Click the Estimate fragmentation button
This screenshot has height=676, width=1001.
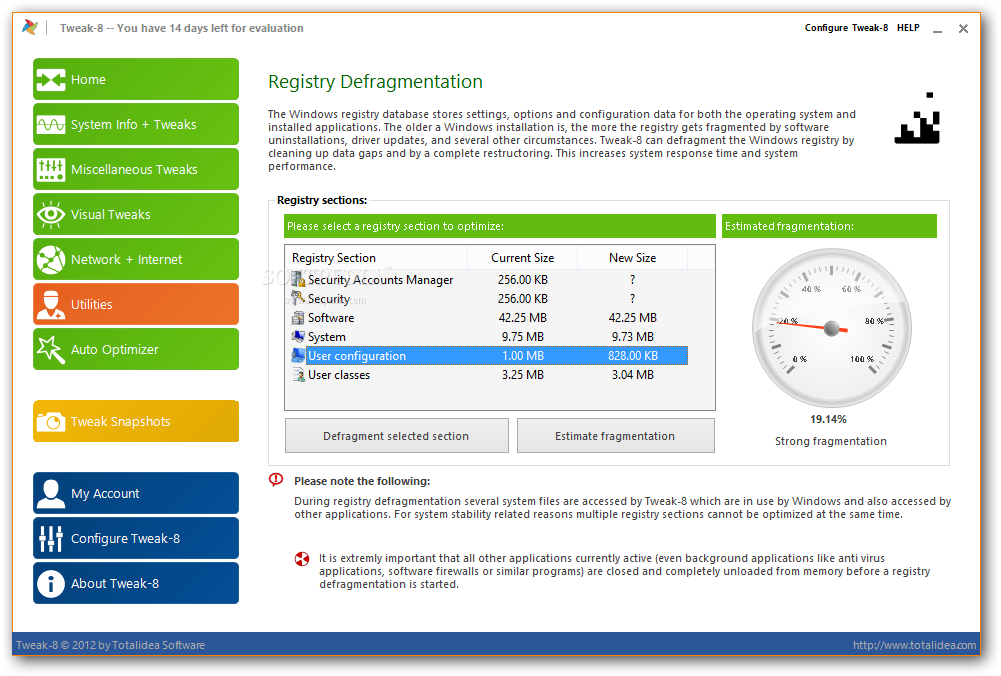tap(615, 436)
